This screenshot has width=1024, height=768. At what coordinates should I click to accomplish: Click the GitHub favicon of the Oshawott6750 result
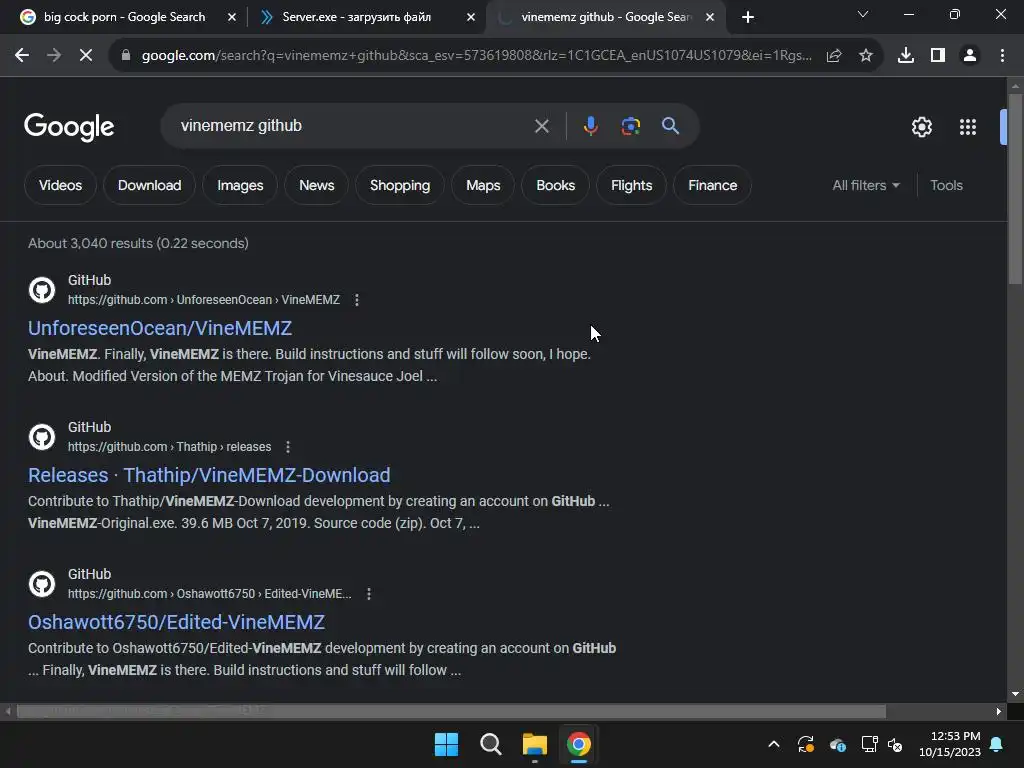coord(42,584)
